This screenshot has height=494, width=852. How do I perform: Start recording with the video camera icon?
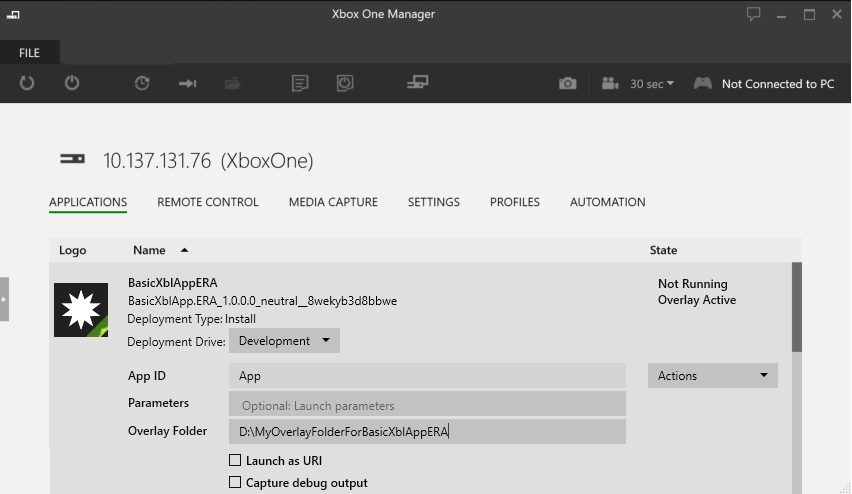tap(610, 83)
